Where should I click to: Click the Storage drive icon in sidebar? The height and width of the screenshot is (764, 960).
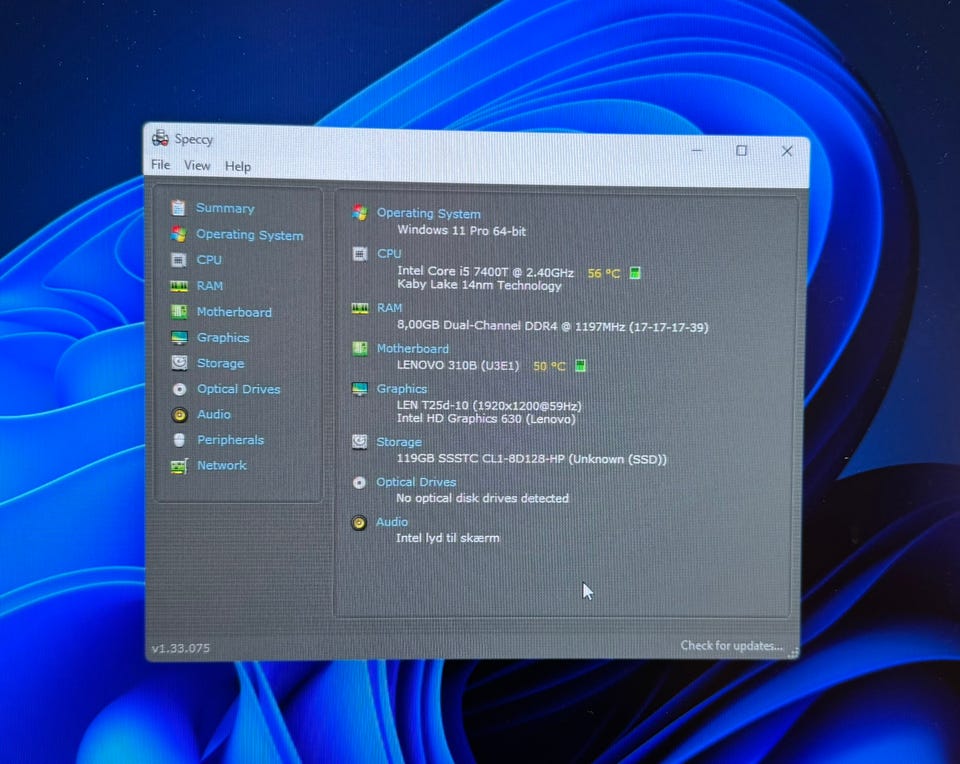pos(179,363)
